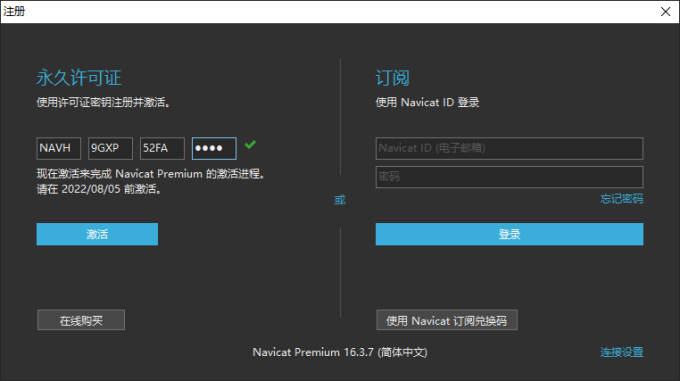Focus the NAVH license key field

[x=59, y=148]
